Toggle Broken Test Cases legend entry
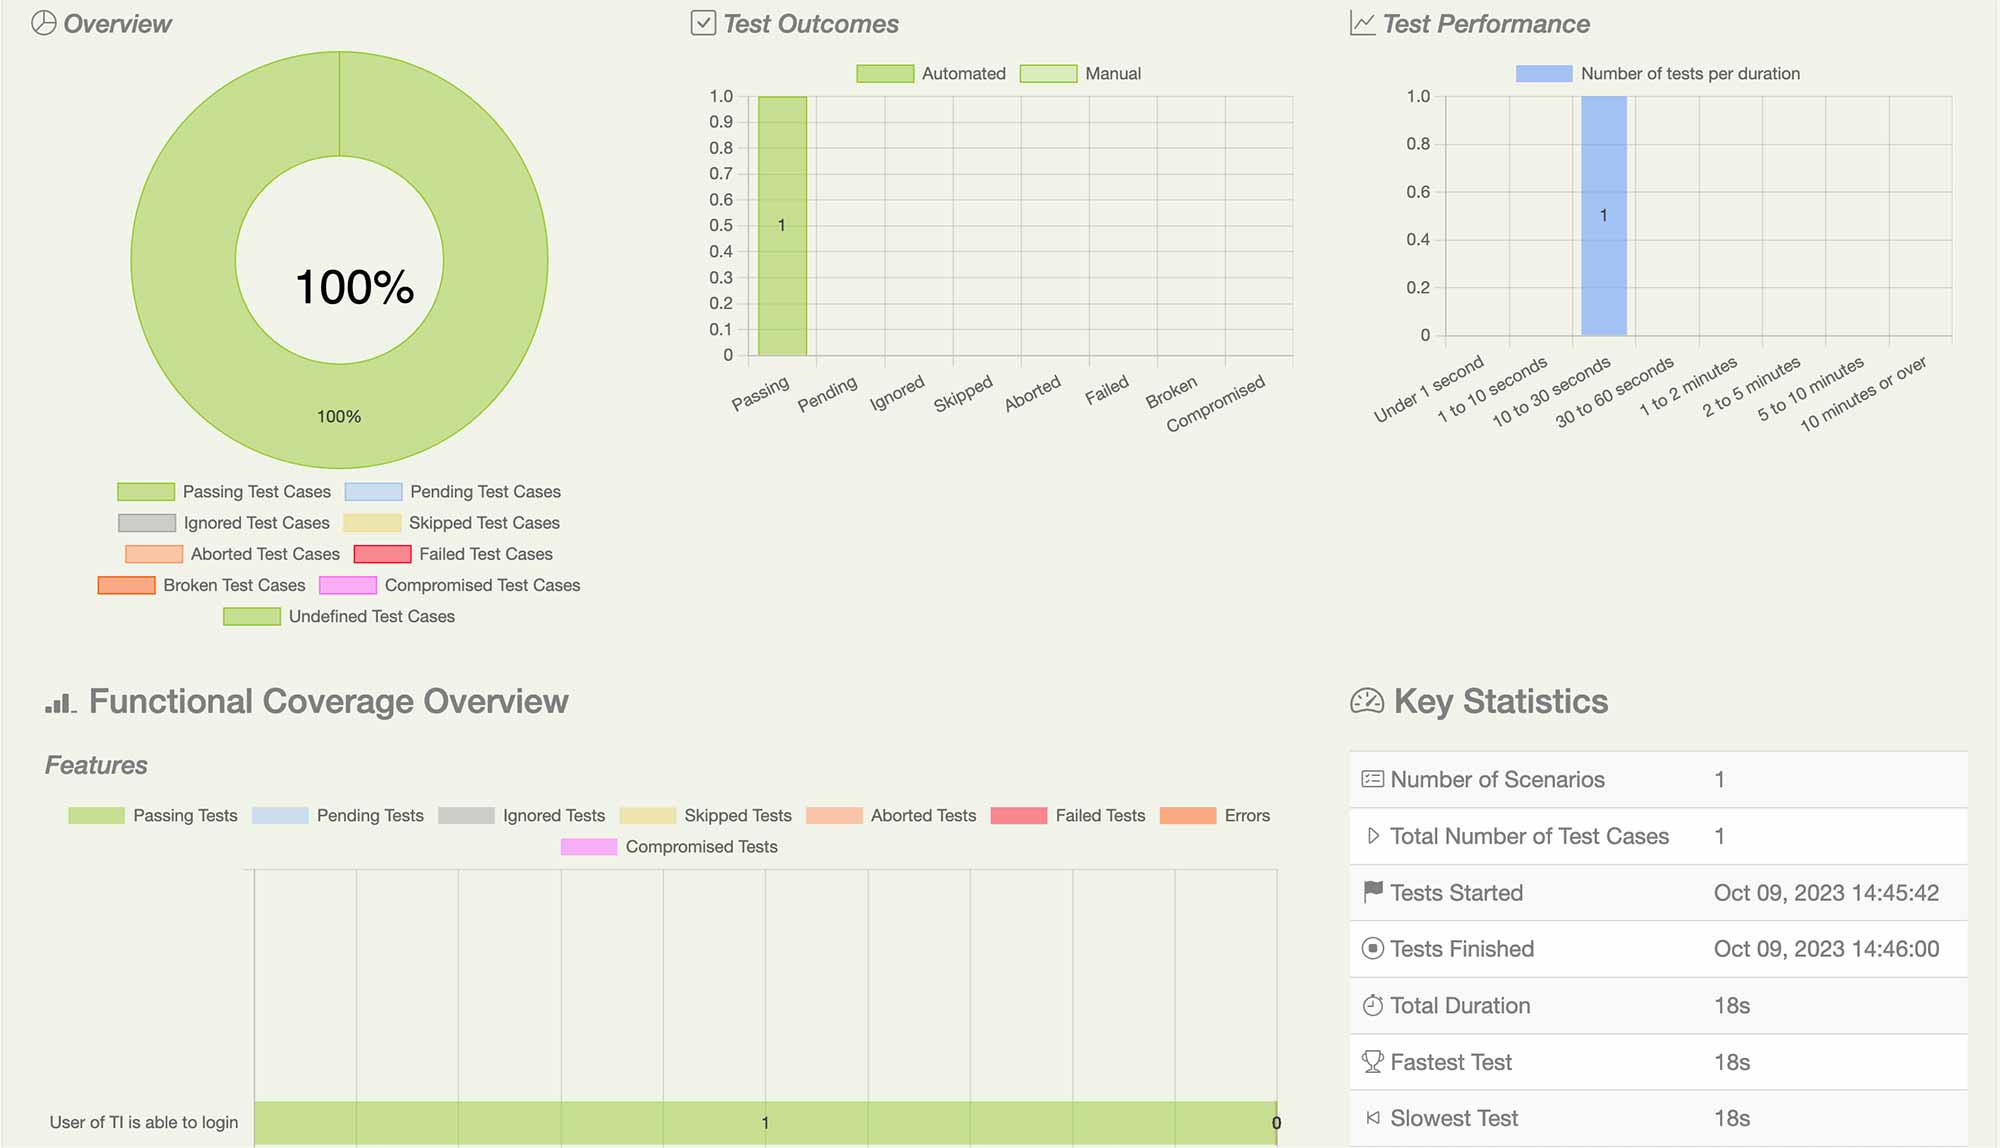Screen dimensions: 2000x1148 (x=202, y=585)
